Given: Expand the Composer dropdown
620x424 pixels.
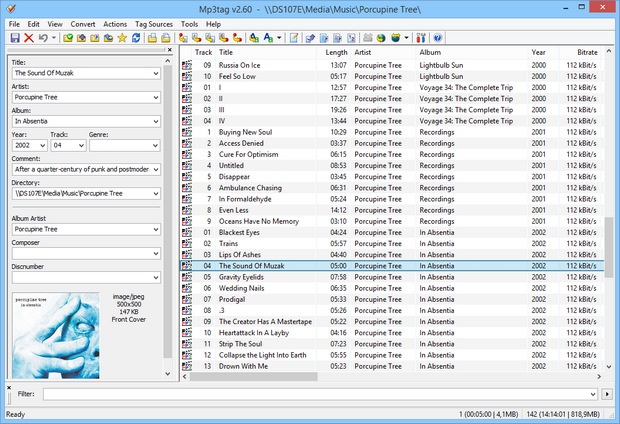Looking at the screenshot, I should pyautogui.click(x=156, y=254).
